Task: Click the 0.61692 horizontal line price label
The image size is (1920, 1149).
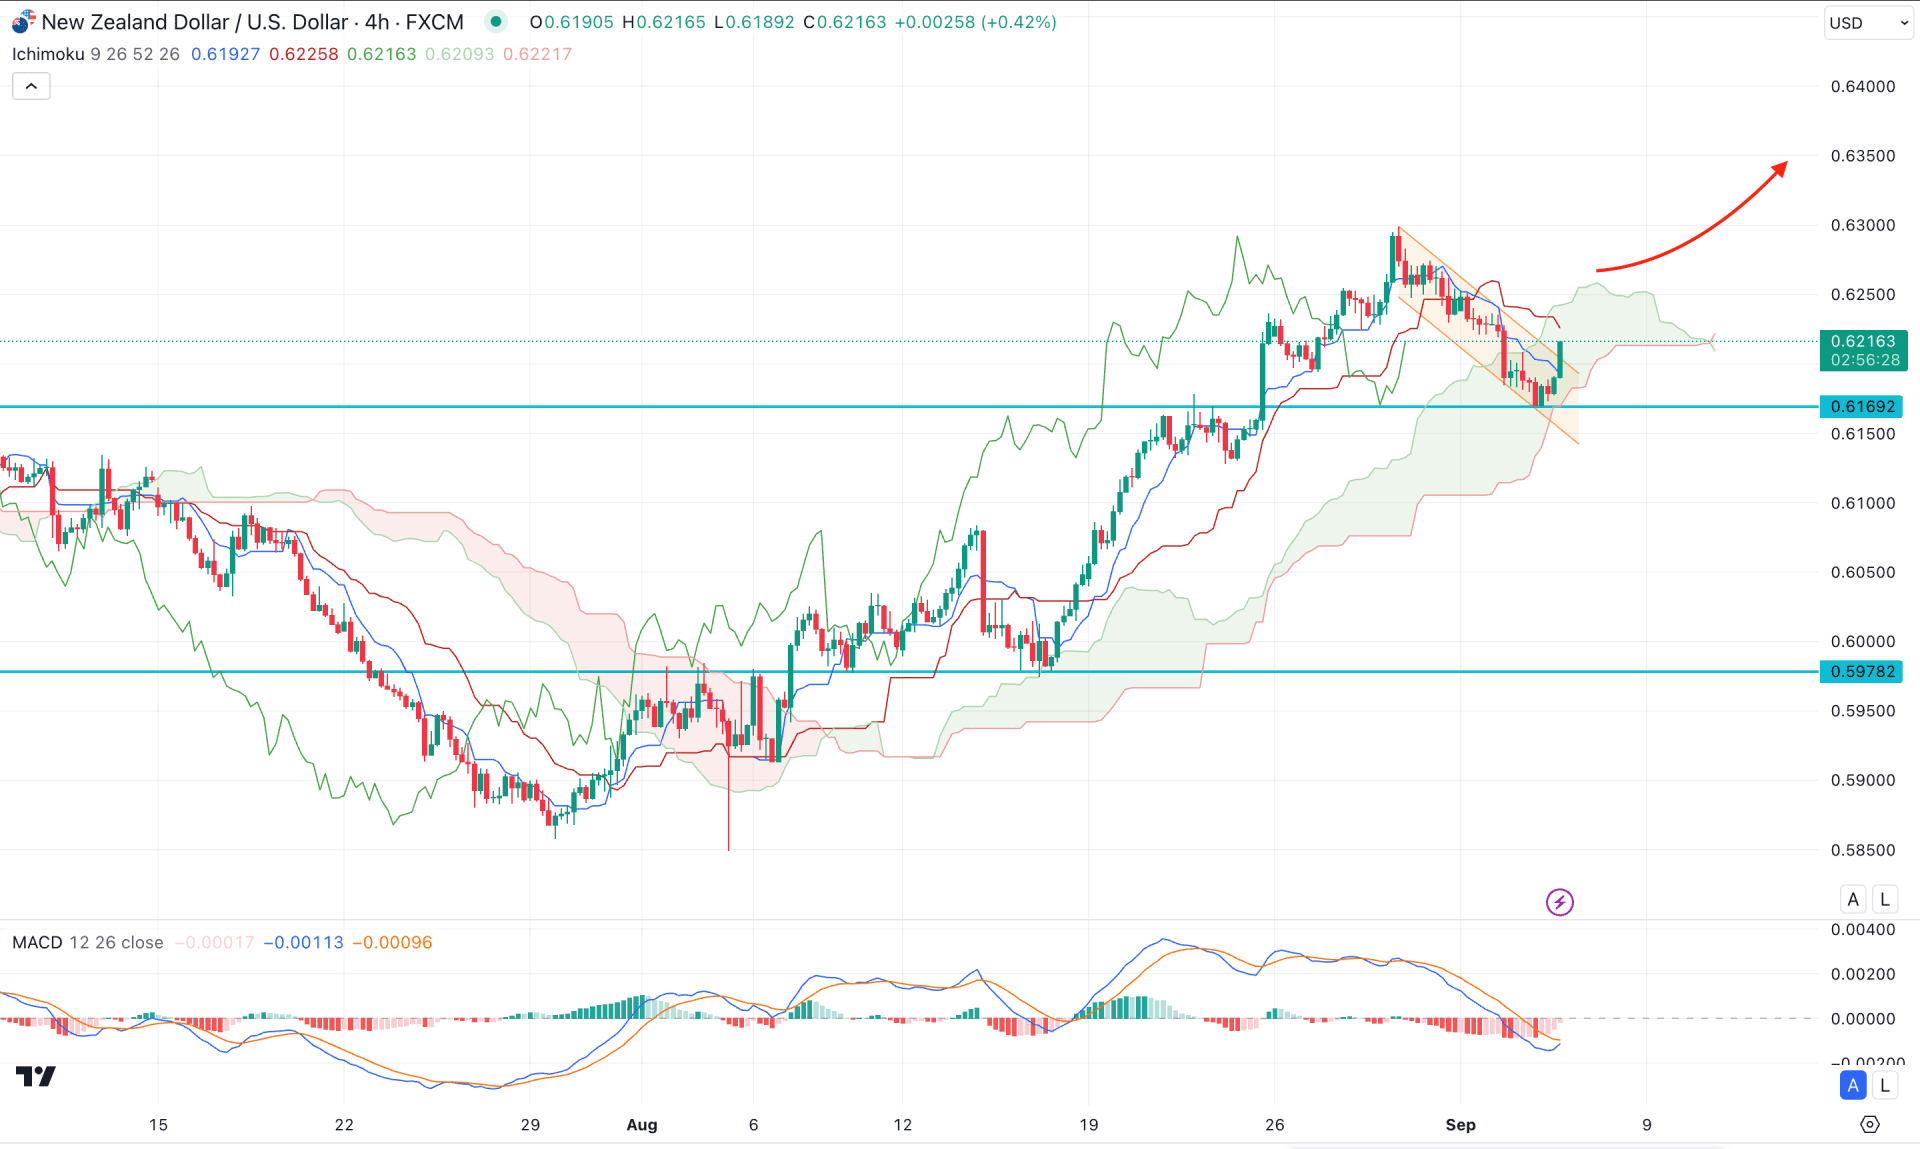Action: [1861, 406]
